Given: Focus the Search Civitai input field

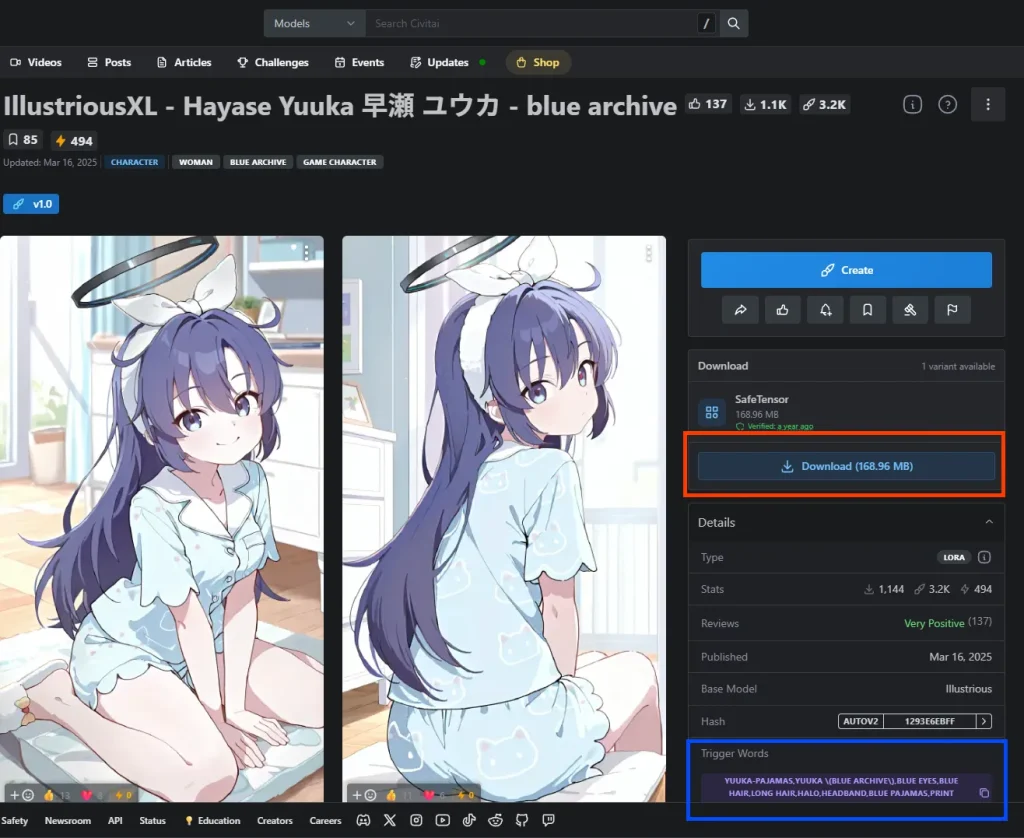Looking at the screenshot, I should click(531, 24).
